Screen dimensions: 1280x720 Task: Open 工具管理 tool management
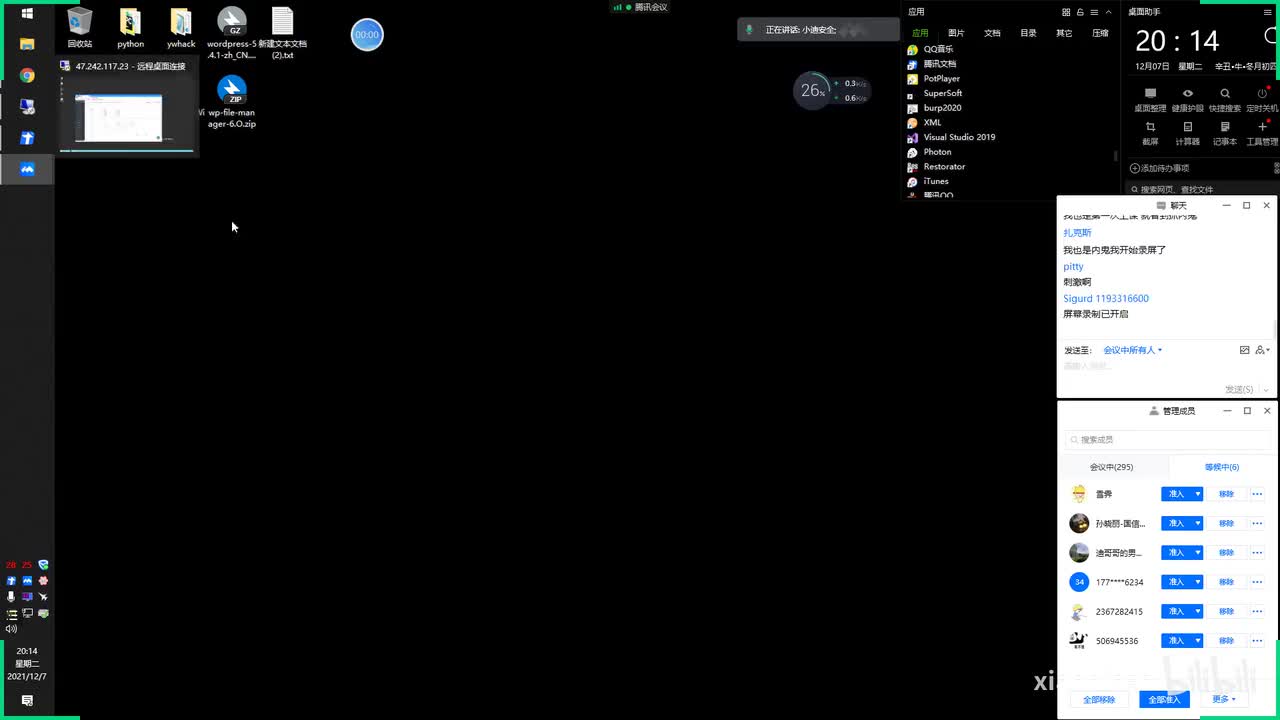(1262, 133)
